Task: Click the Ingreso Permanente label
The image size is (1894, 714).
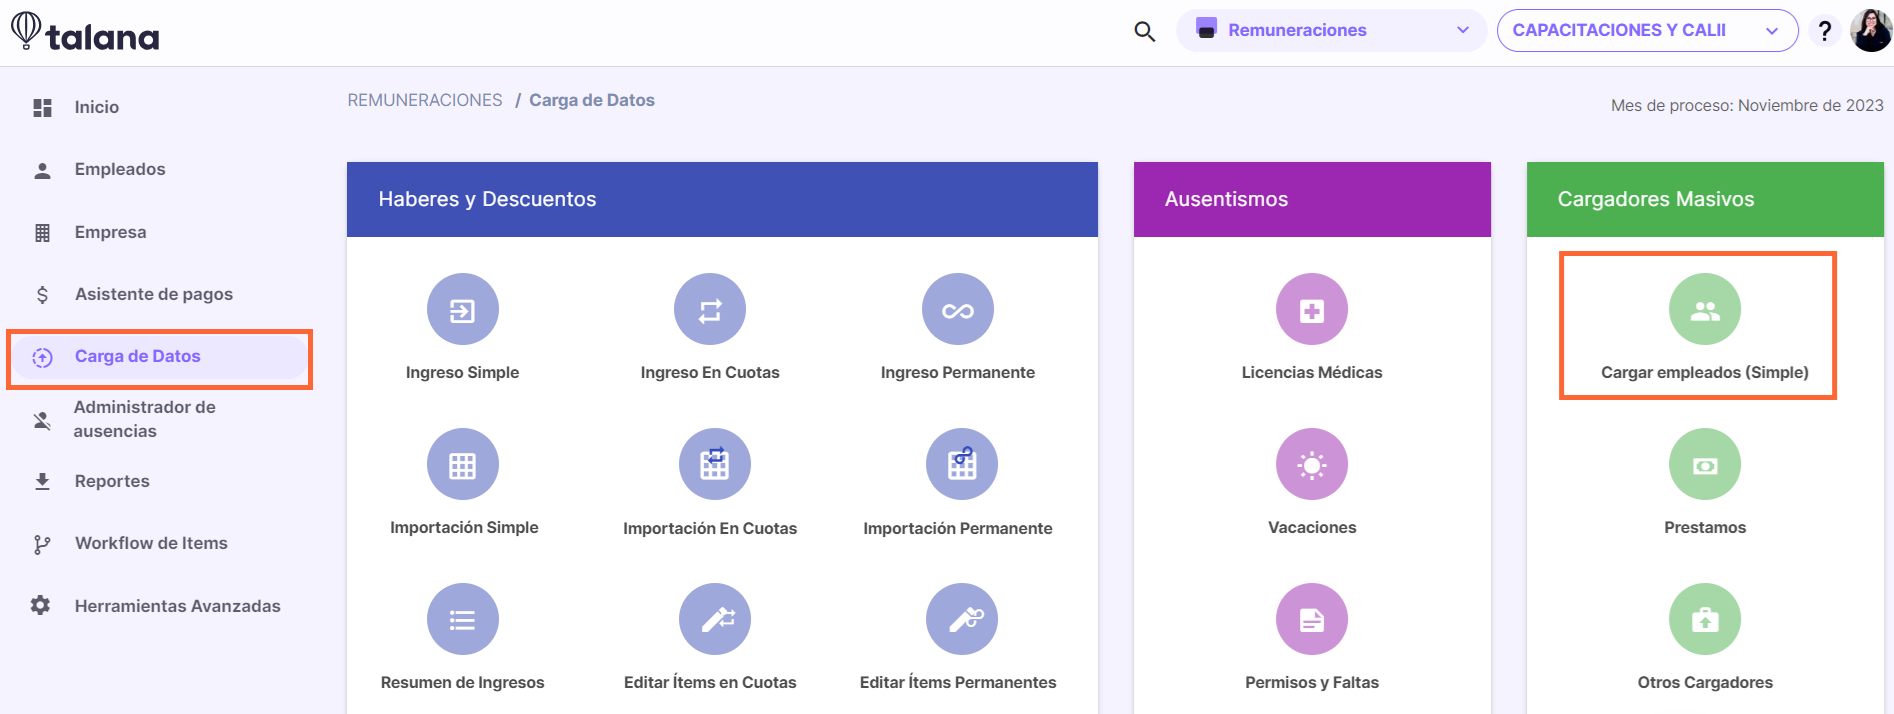Action: [958, 372]
